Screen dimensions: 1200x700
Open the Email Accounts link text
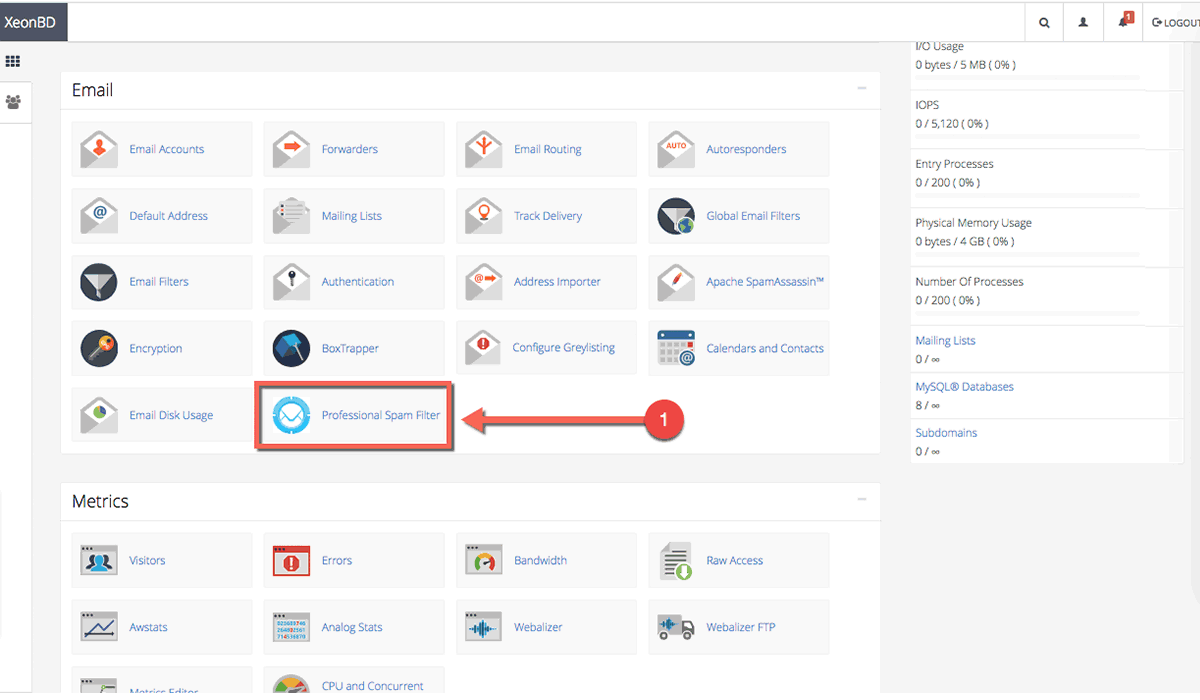(x=167, y=149)
